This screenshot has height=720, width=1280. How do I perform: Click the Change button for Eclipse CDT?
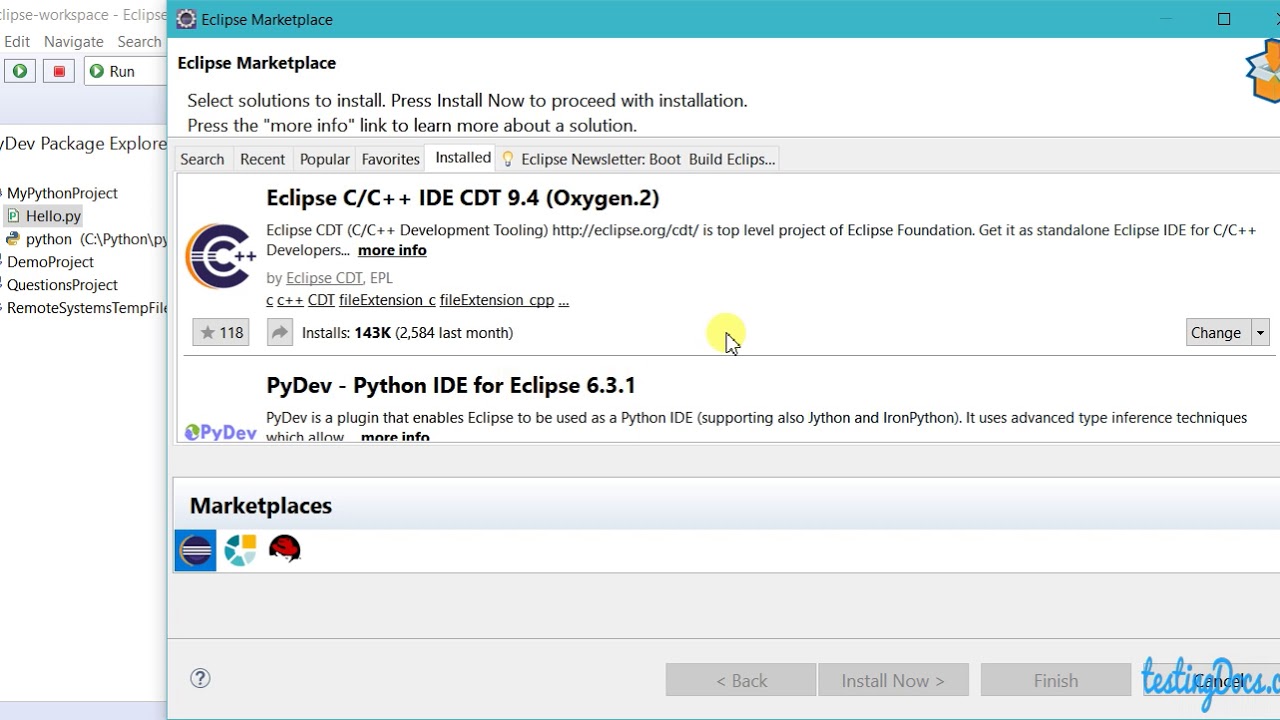click(x=1216, y=333)
